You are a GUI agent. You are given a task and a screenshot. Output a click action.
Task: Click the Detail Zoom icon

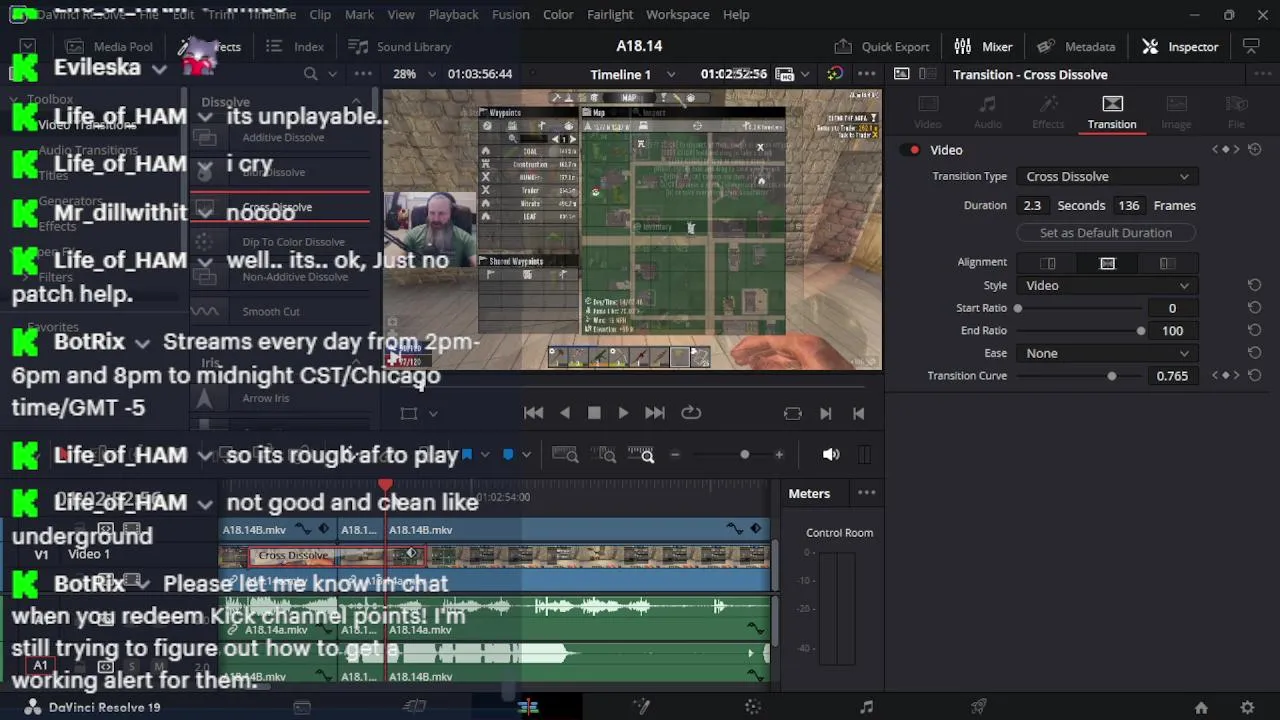[x=604, y=455]
